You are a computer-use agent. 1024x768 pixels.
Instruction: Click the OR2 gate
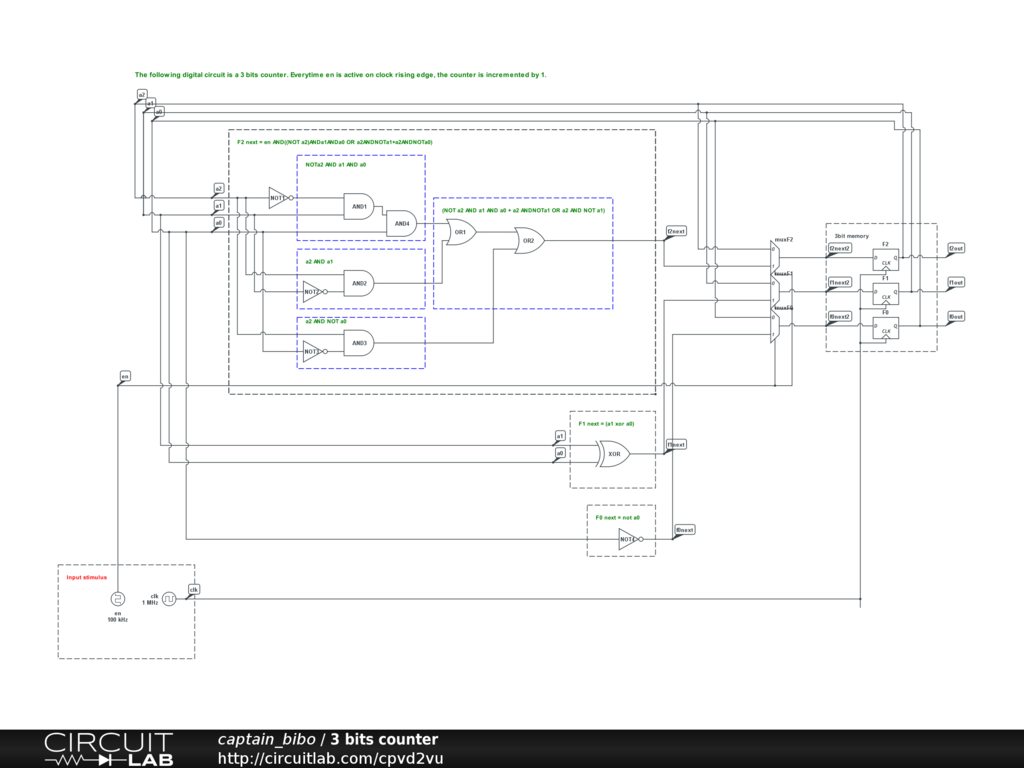pyautogui.click(x=529, y=241)
